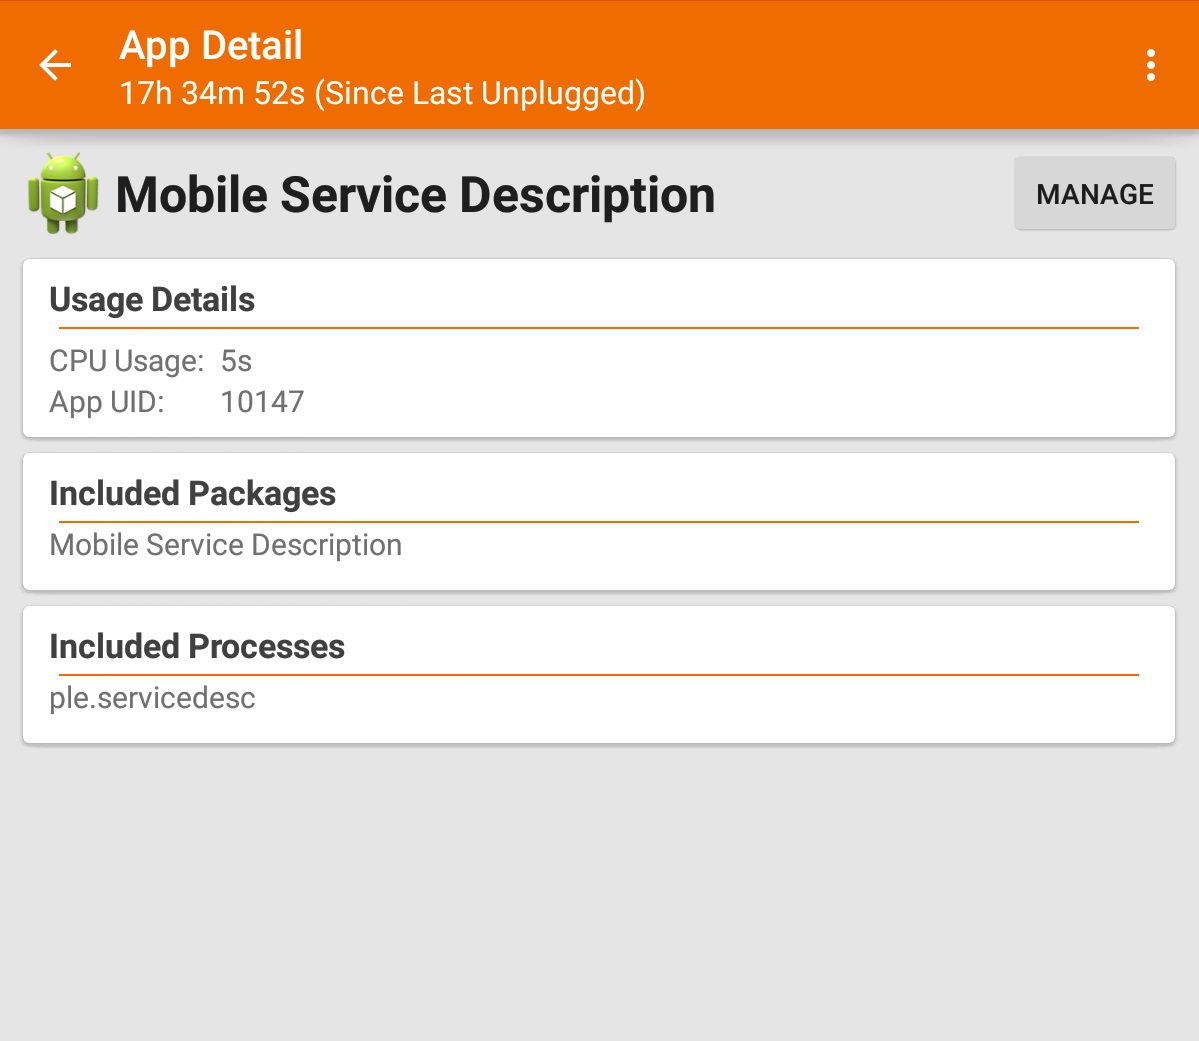
Task: Tap the green Android app icon
Action: tap(63, 194)
